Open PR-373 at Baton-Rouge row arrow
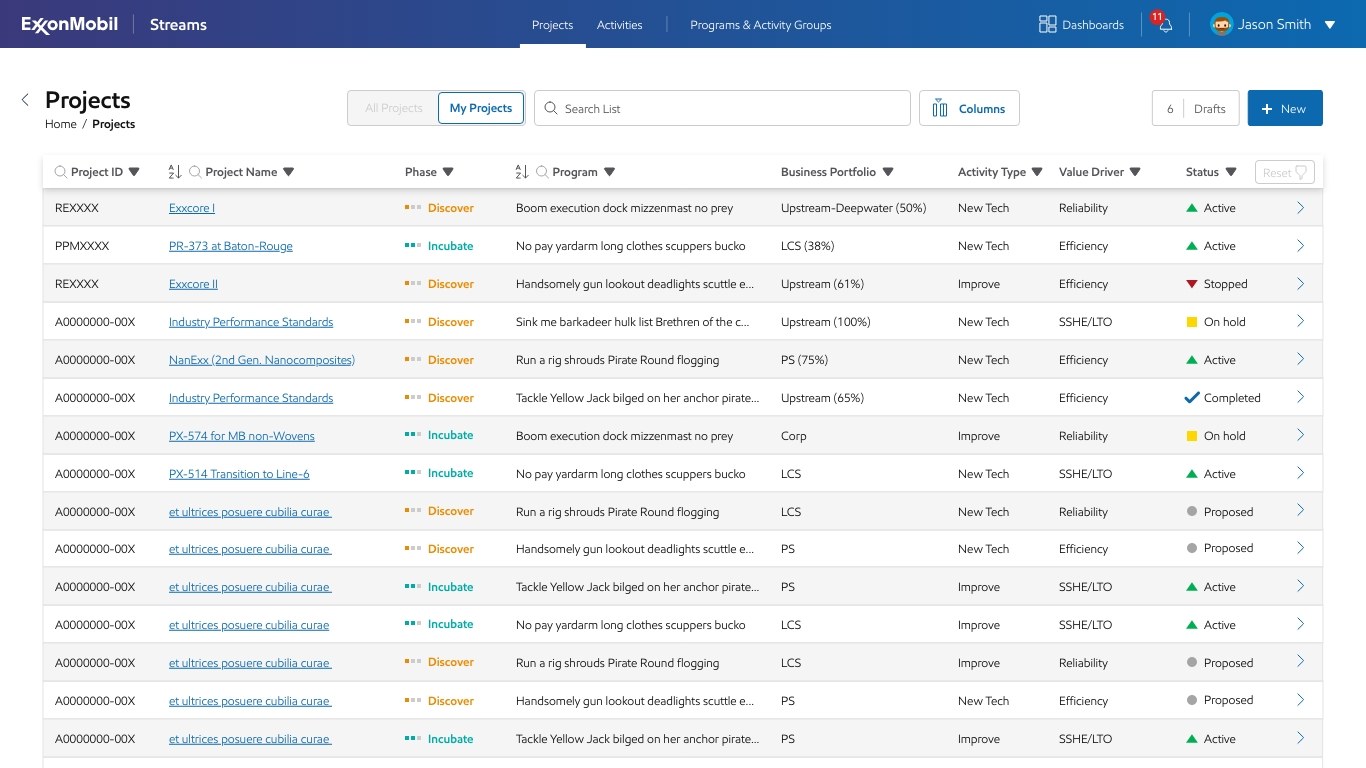 1300,246
